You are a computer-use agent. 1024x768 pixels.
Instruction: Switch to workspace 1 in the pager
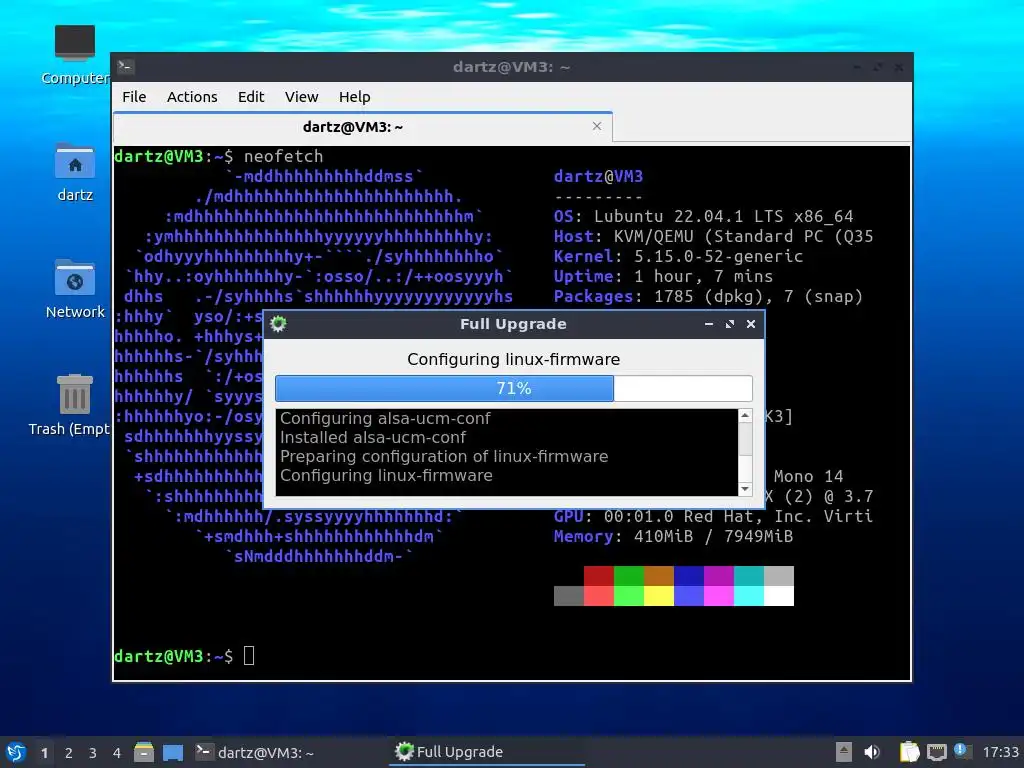(x=44, y=753)
